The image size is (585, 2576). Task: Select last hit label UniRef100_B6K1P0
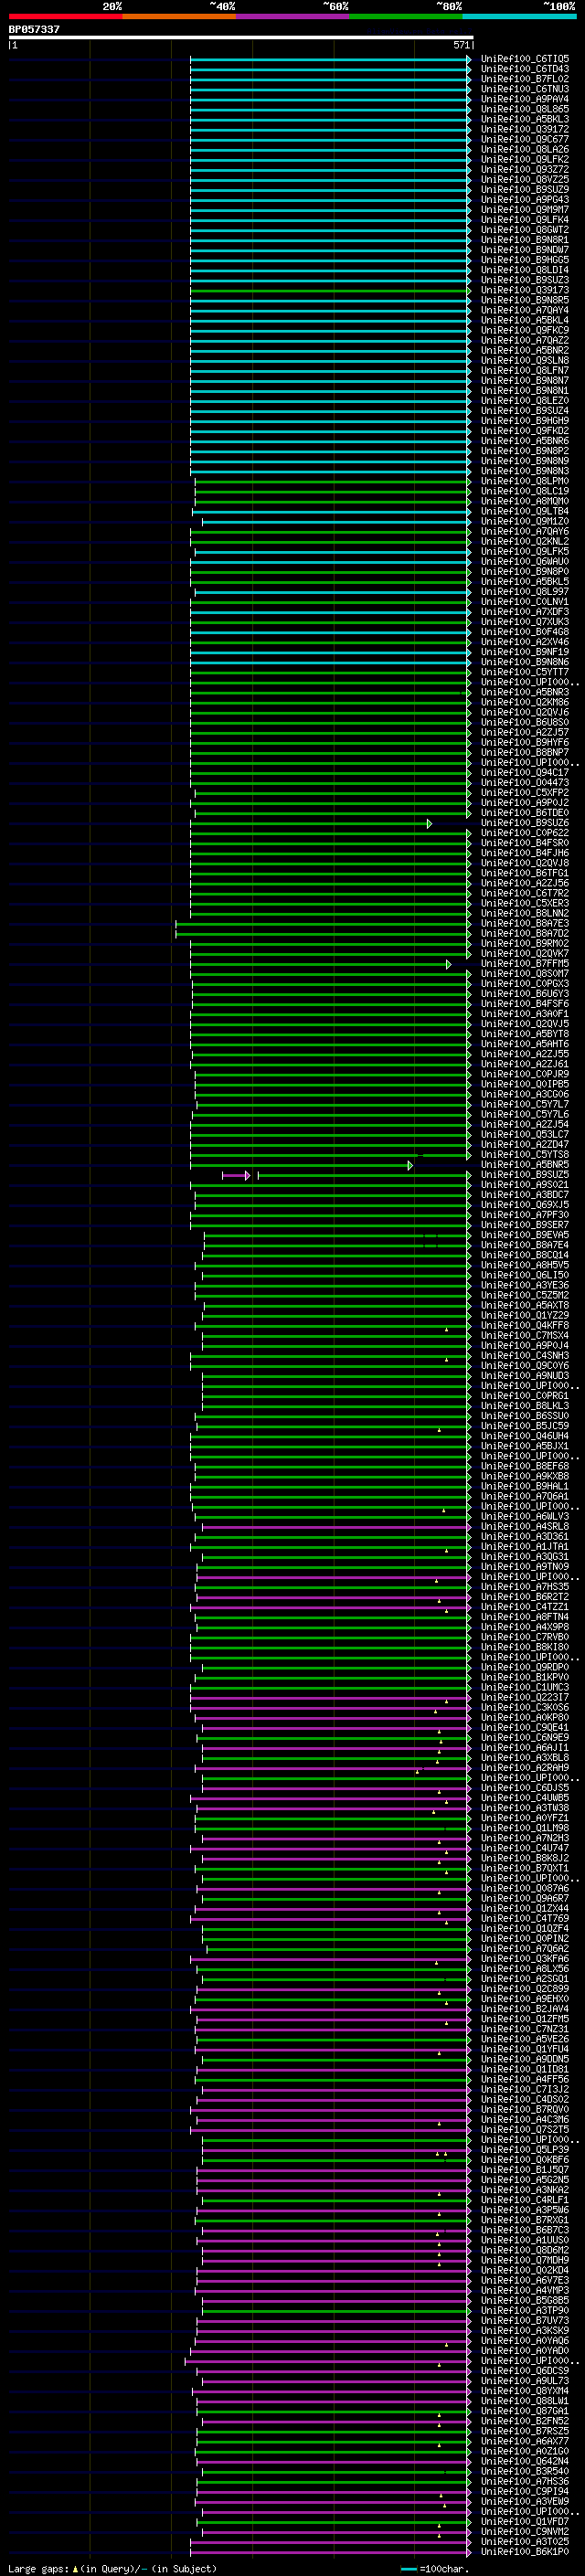coord(525,2551)
